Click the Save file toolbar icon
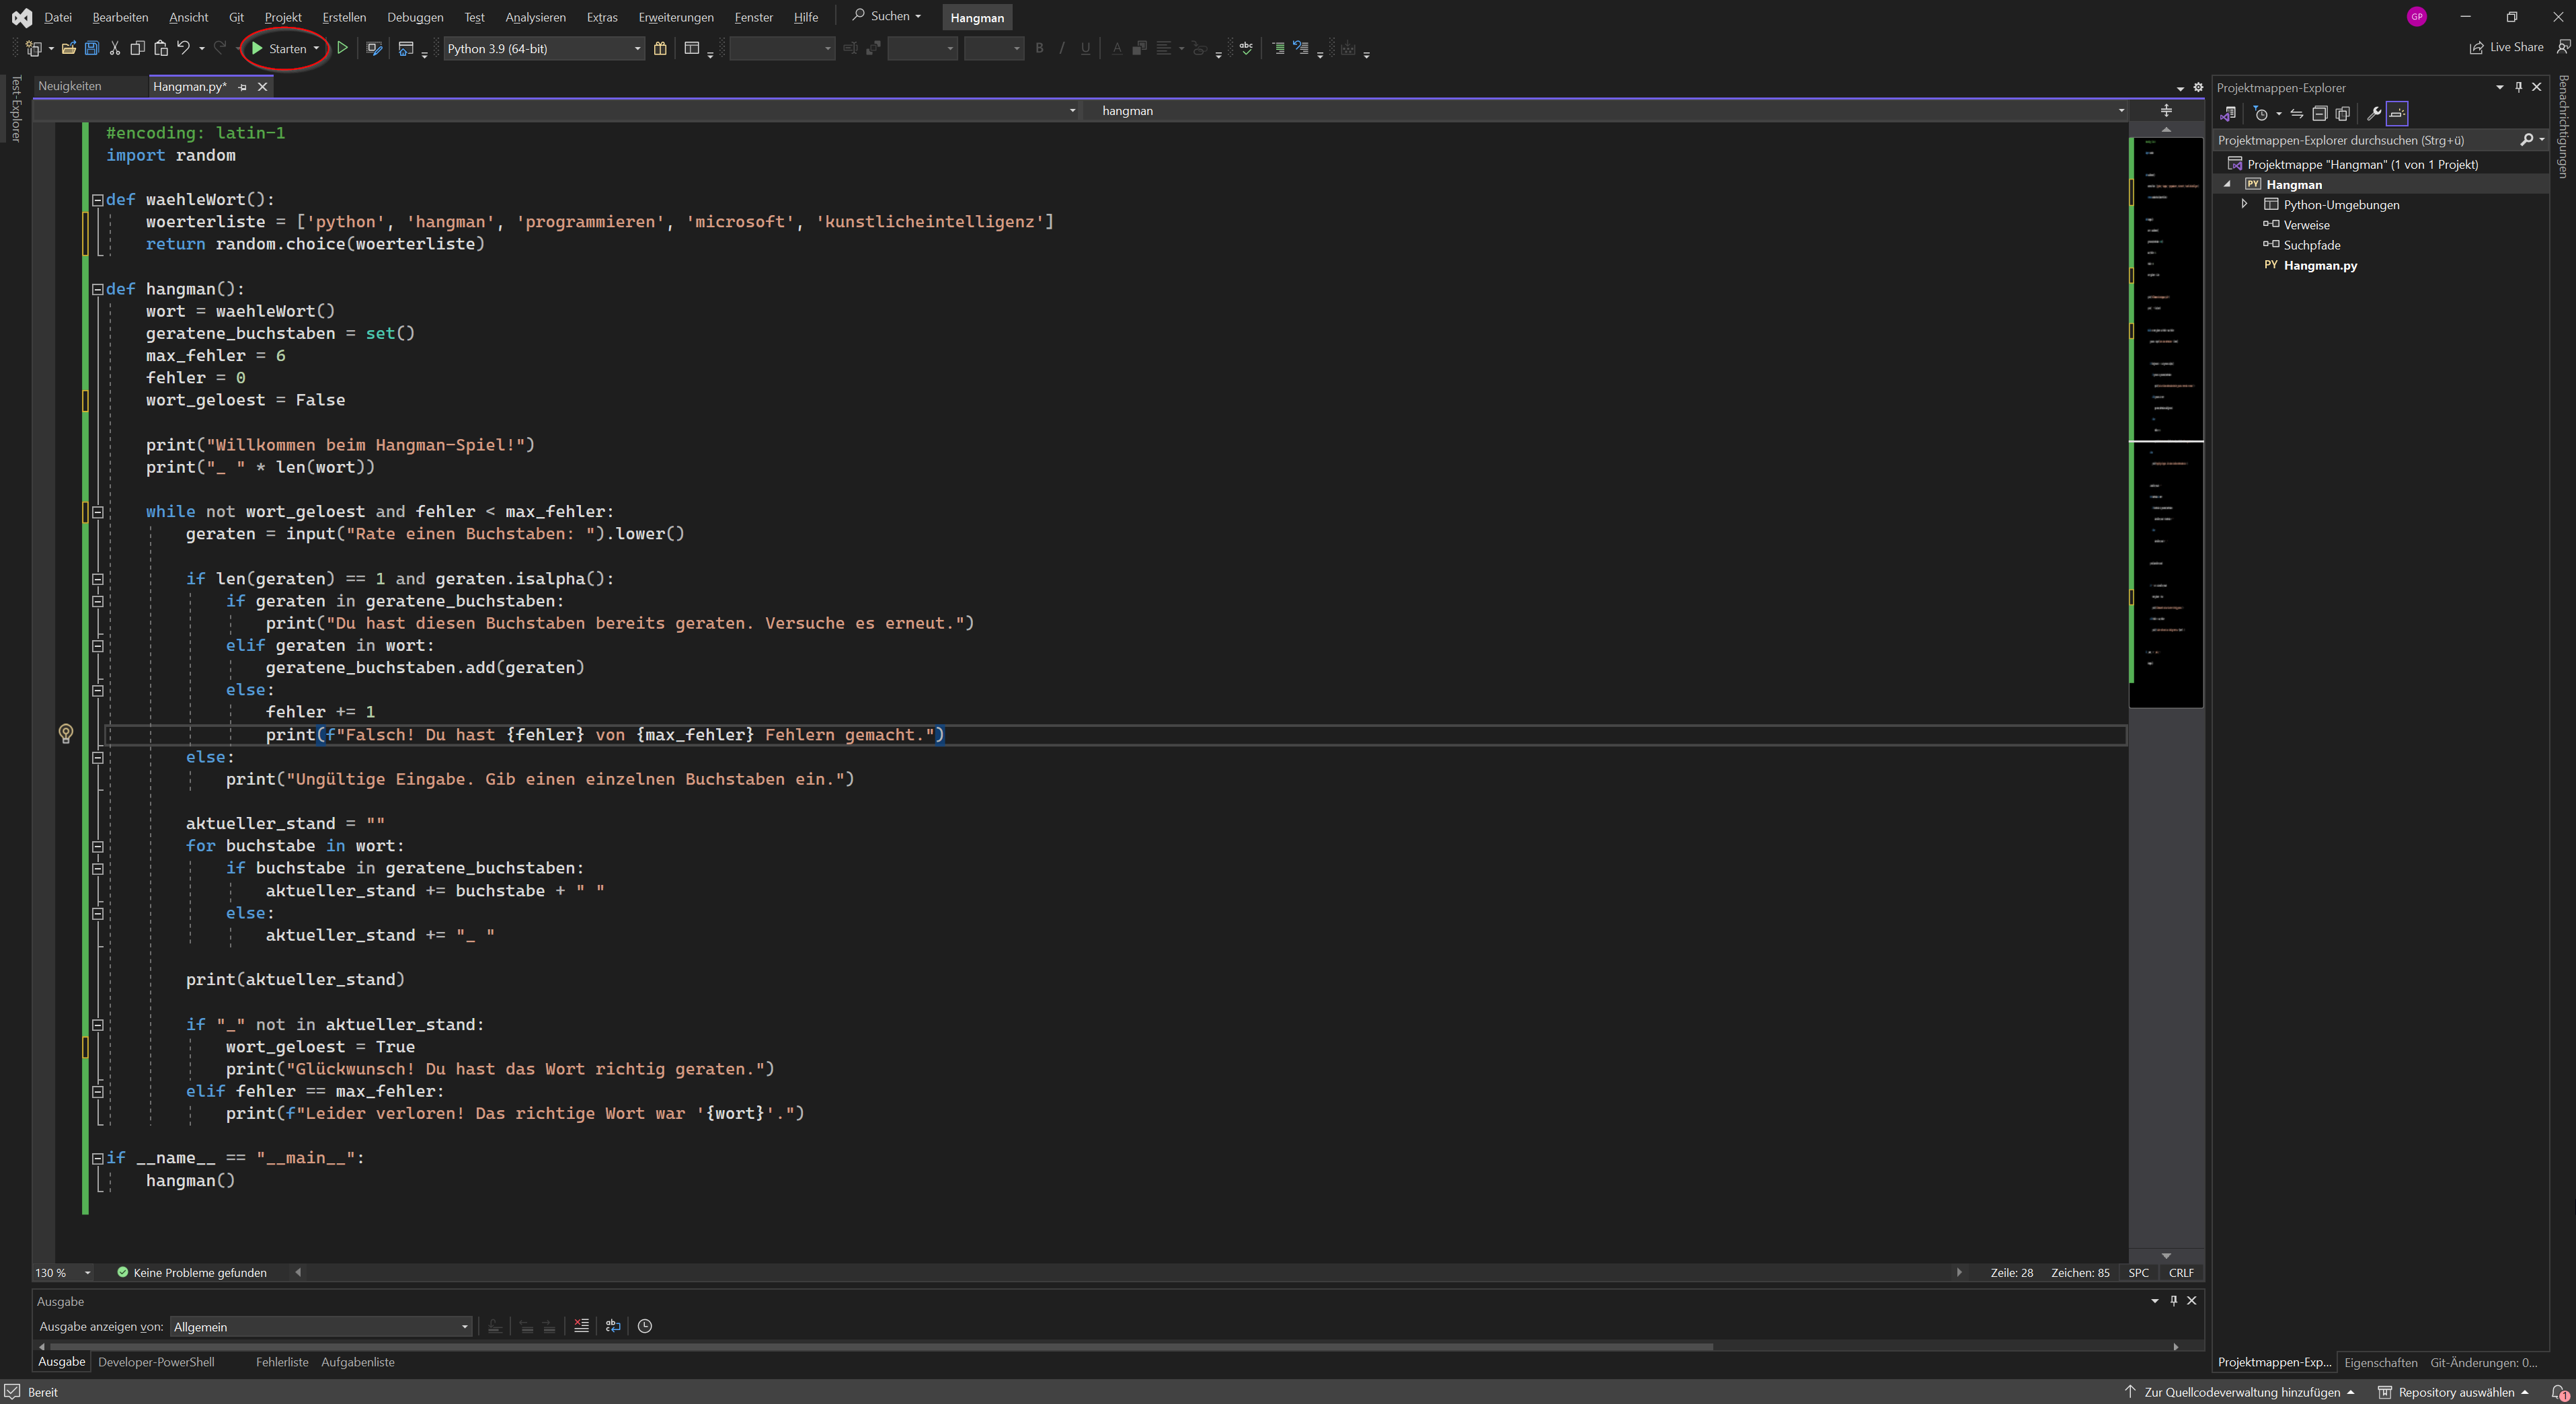 click(91, 48)
